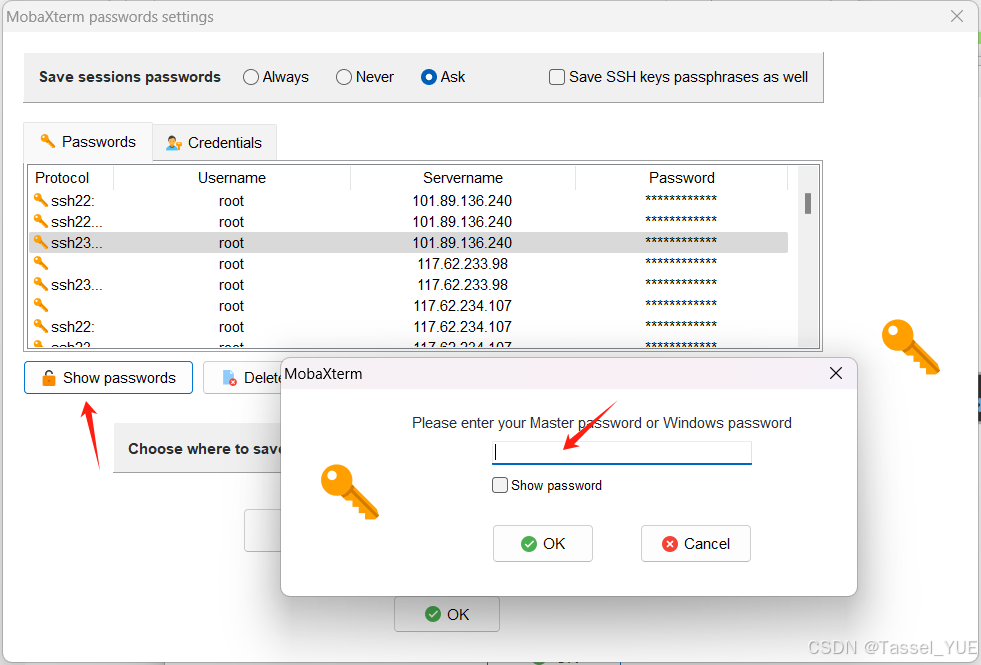Click root username in the top ssh22: row
Screen dimensions: 981x665
point(231,201)
